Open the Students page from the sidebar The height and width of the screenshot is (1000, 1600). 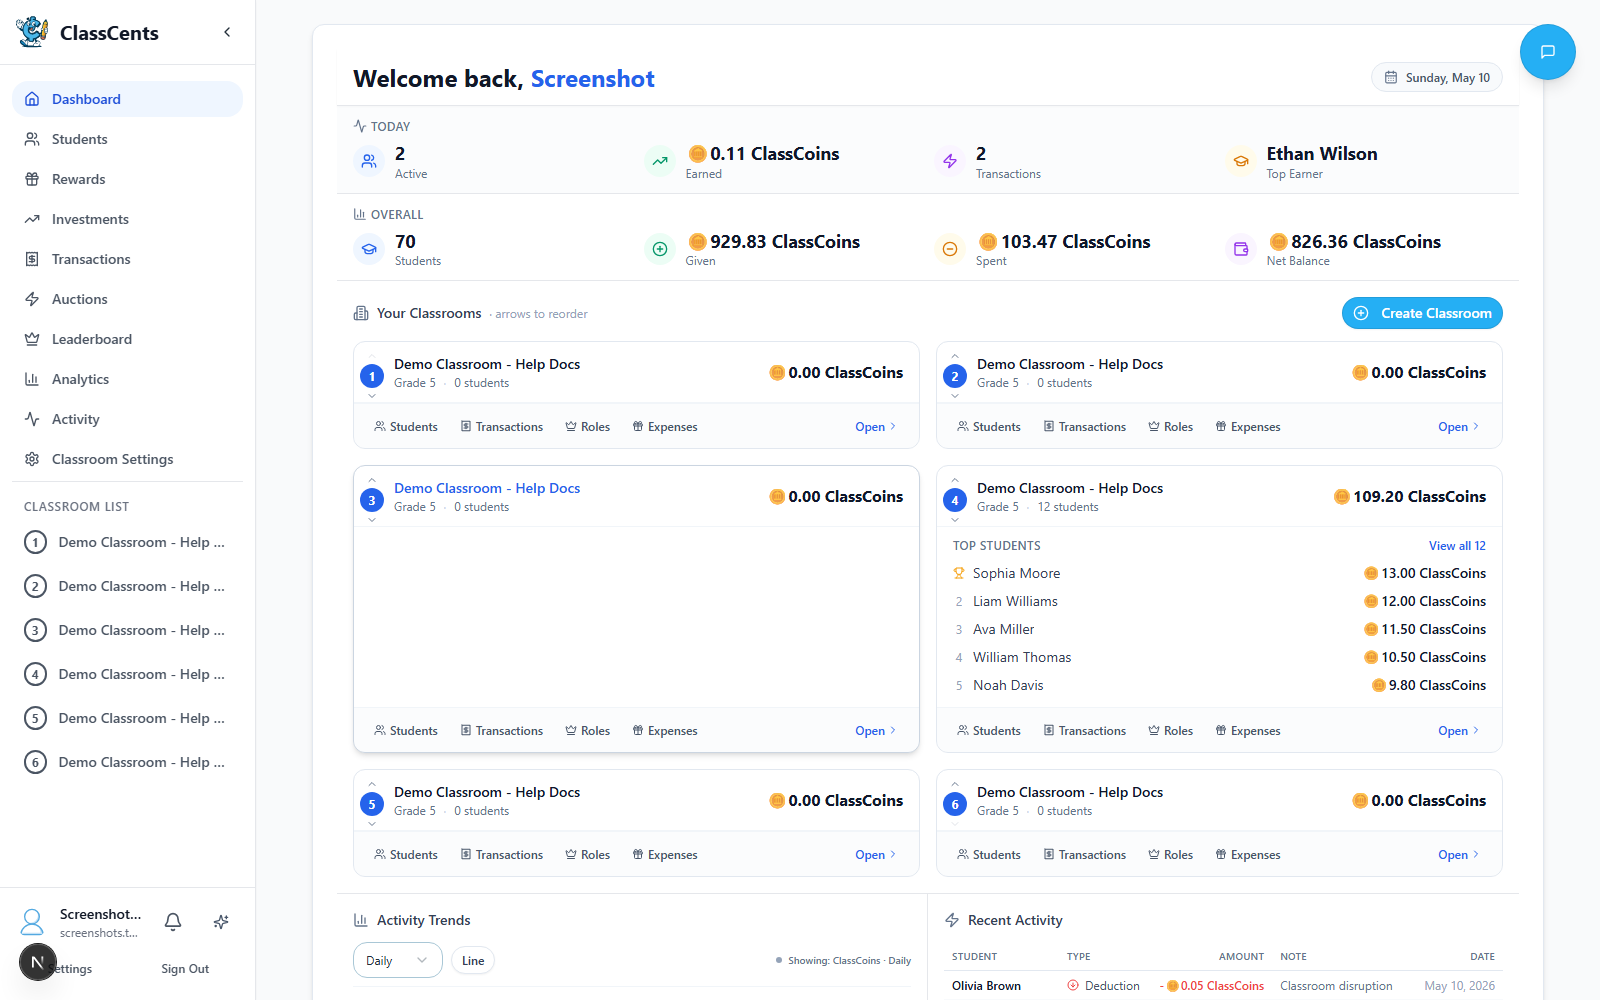coord(127,139)
